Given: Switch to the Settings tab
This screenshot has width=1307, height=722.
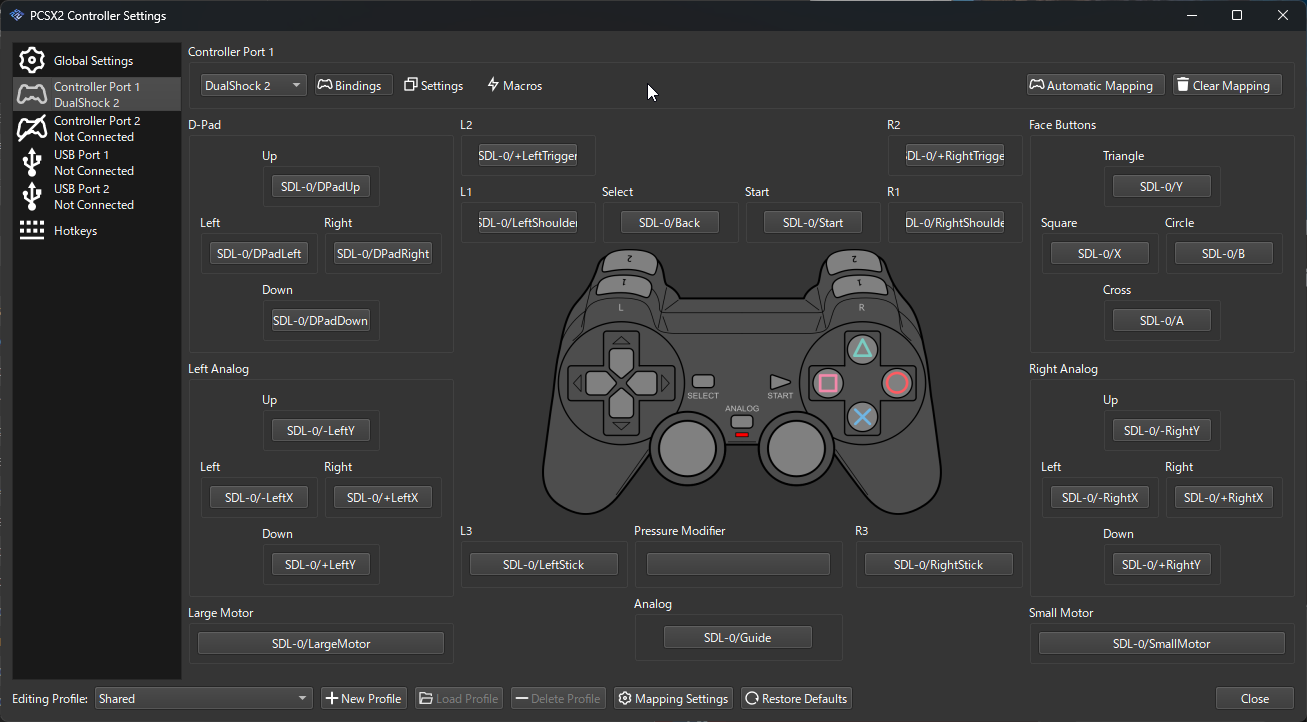Looking at the screenshot, I should [x=433, y=86].
